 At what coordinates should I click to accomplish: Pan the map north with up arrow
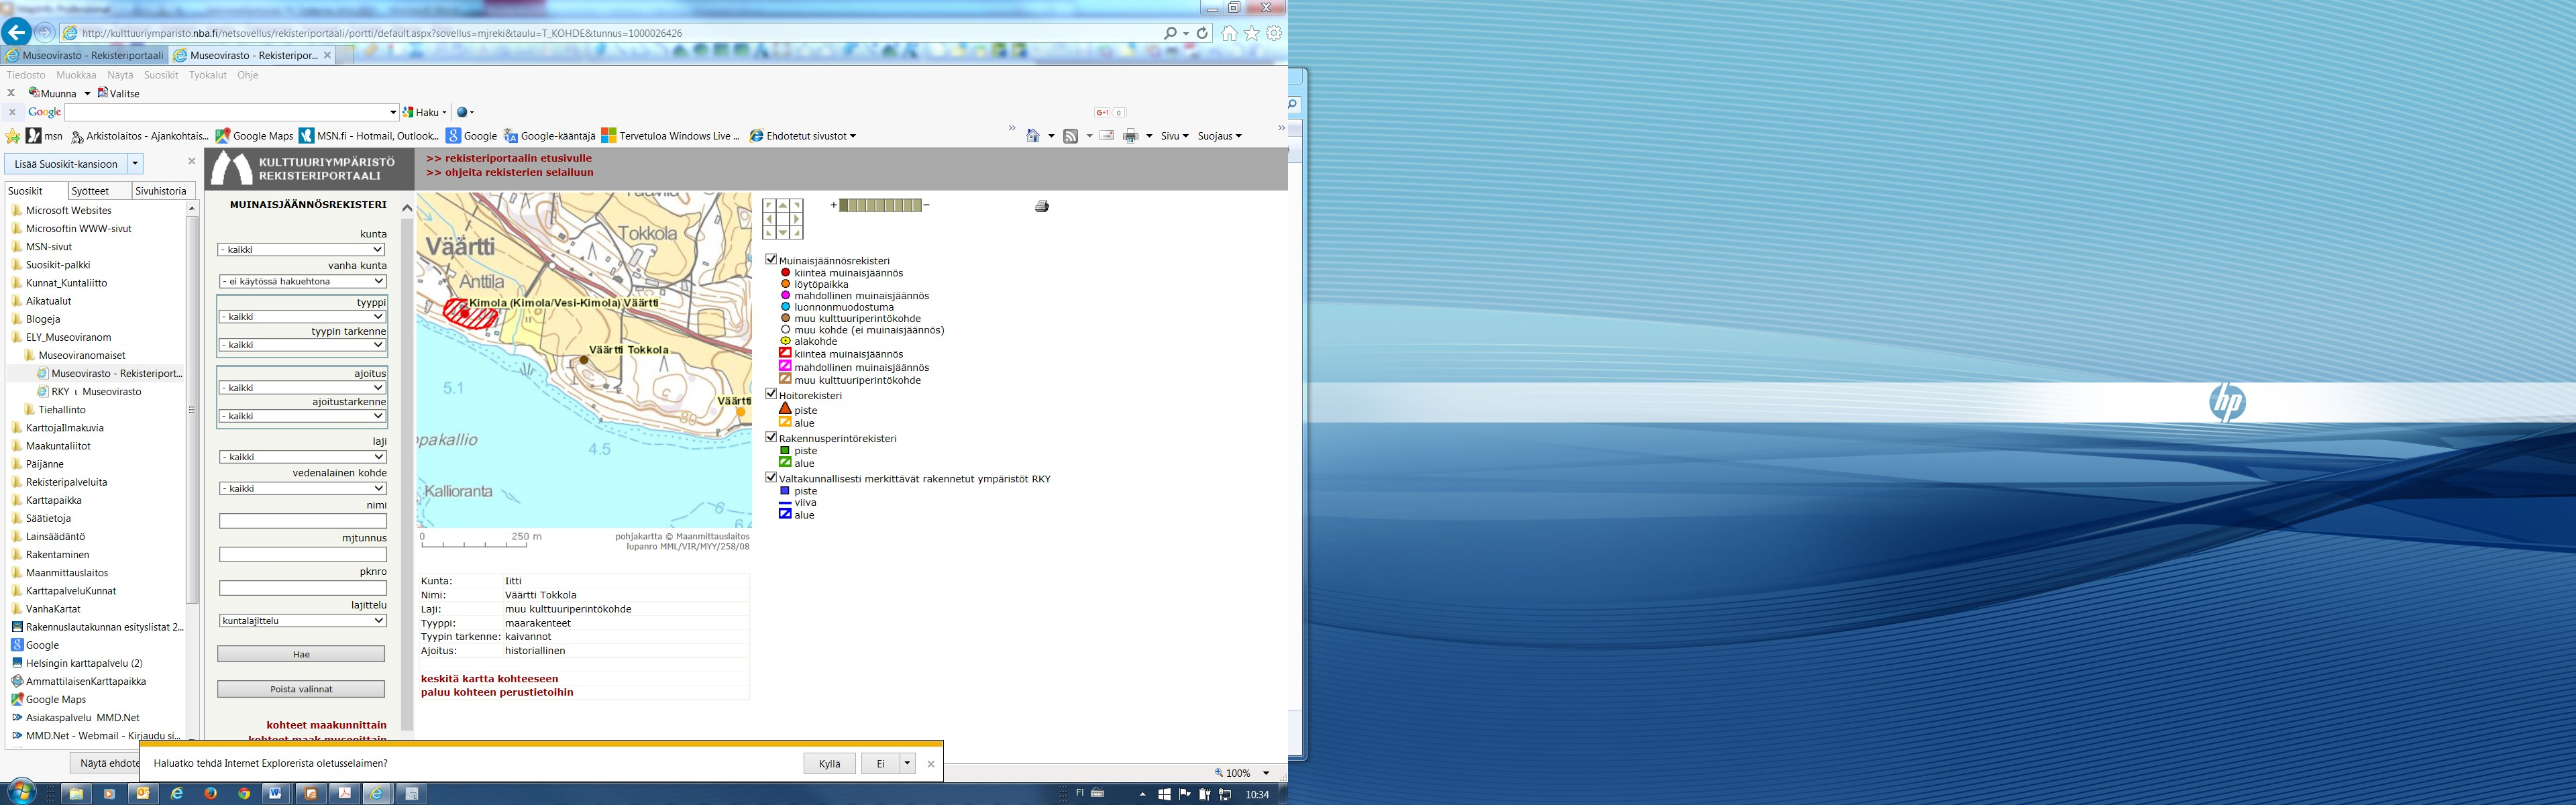(x=783, y=206)
